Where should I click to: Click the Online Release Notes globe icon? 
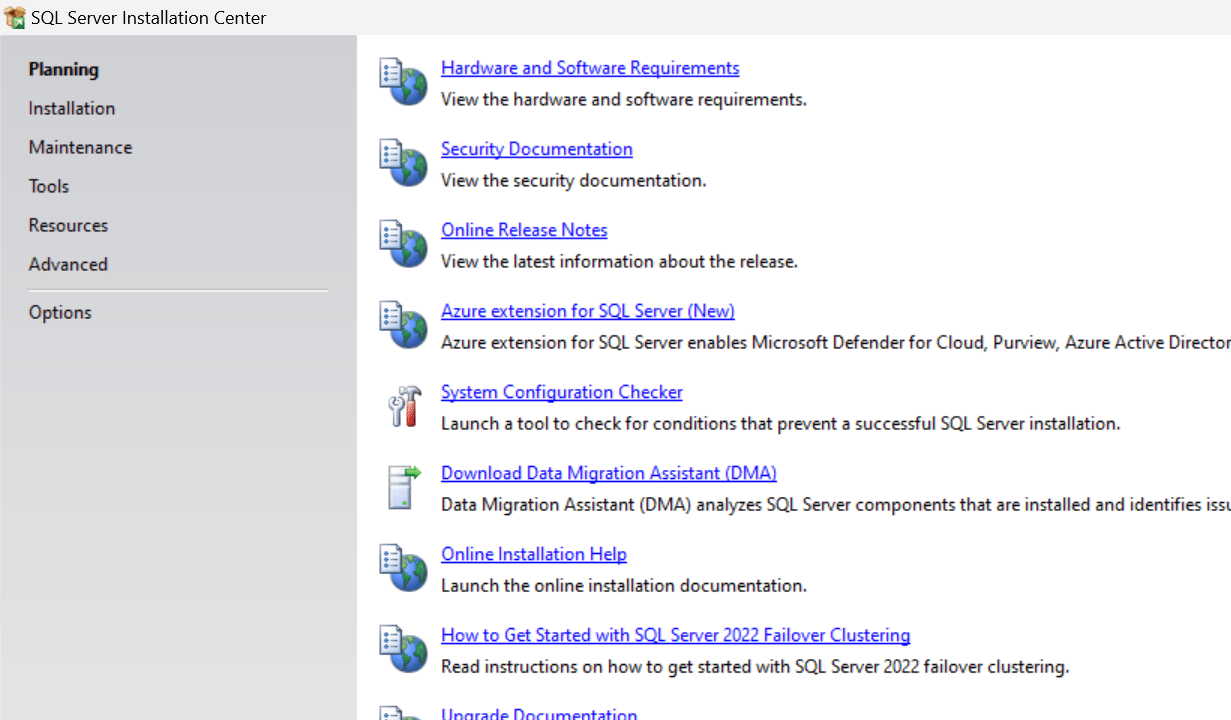404,244
